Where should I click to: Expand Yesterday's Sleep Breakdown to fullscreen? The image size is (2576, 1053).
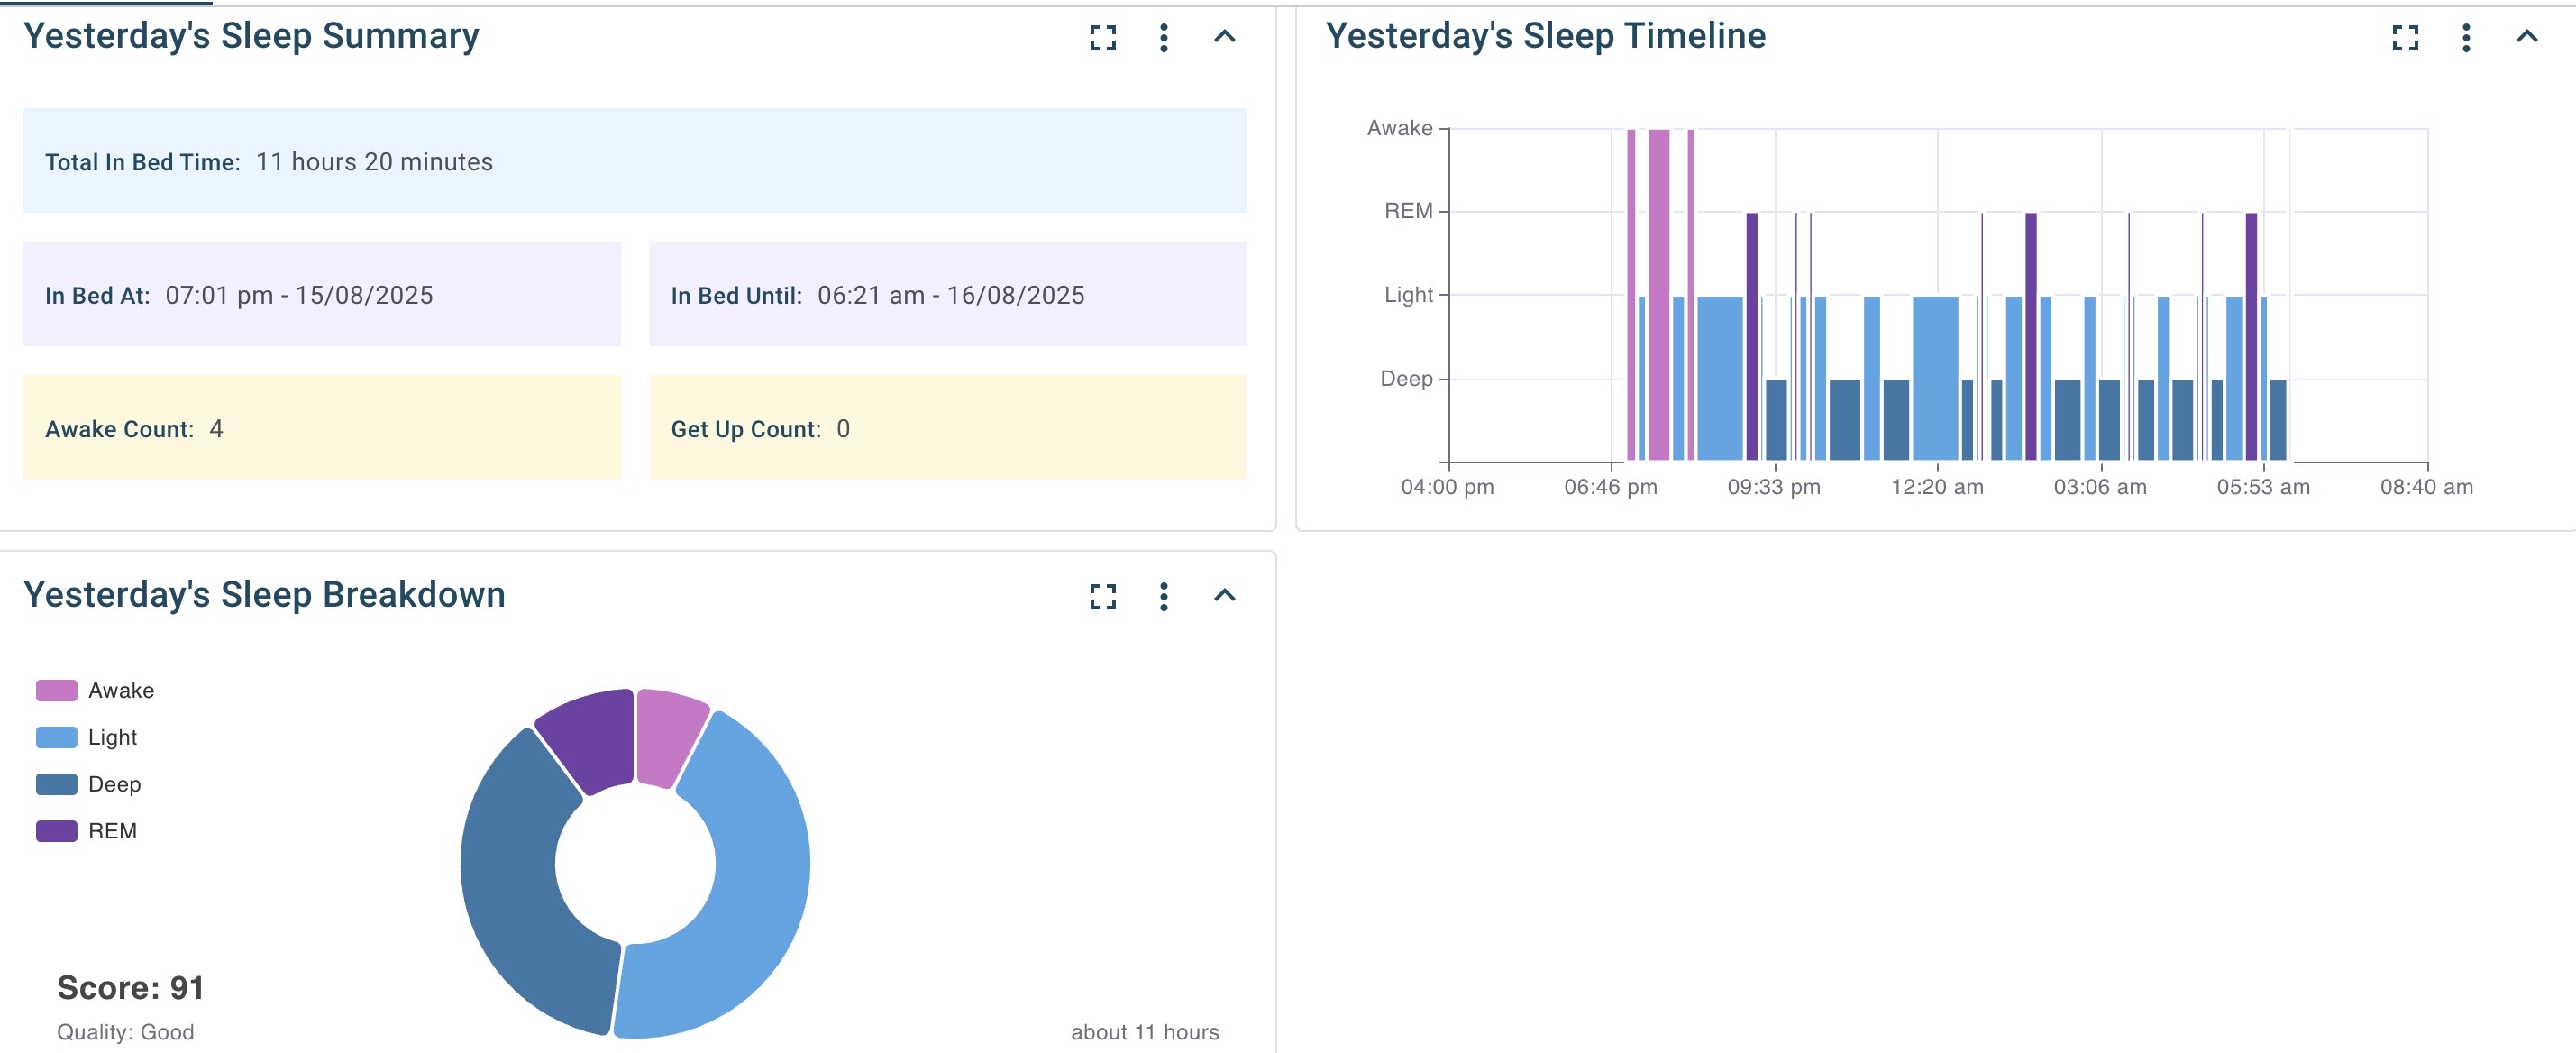pos(1101,598)
